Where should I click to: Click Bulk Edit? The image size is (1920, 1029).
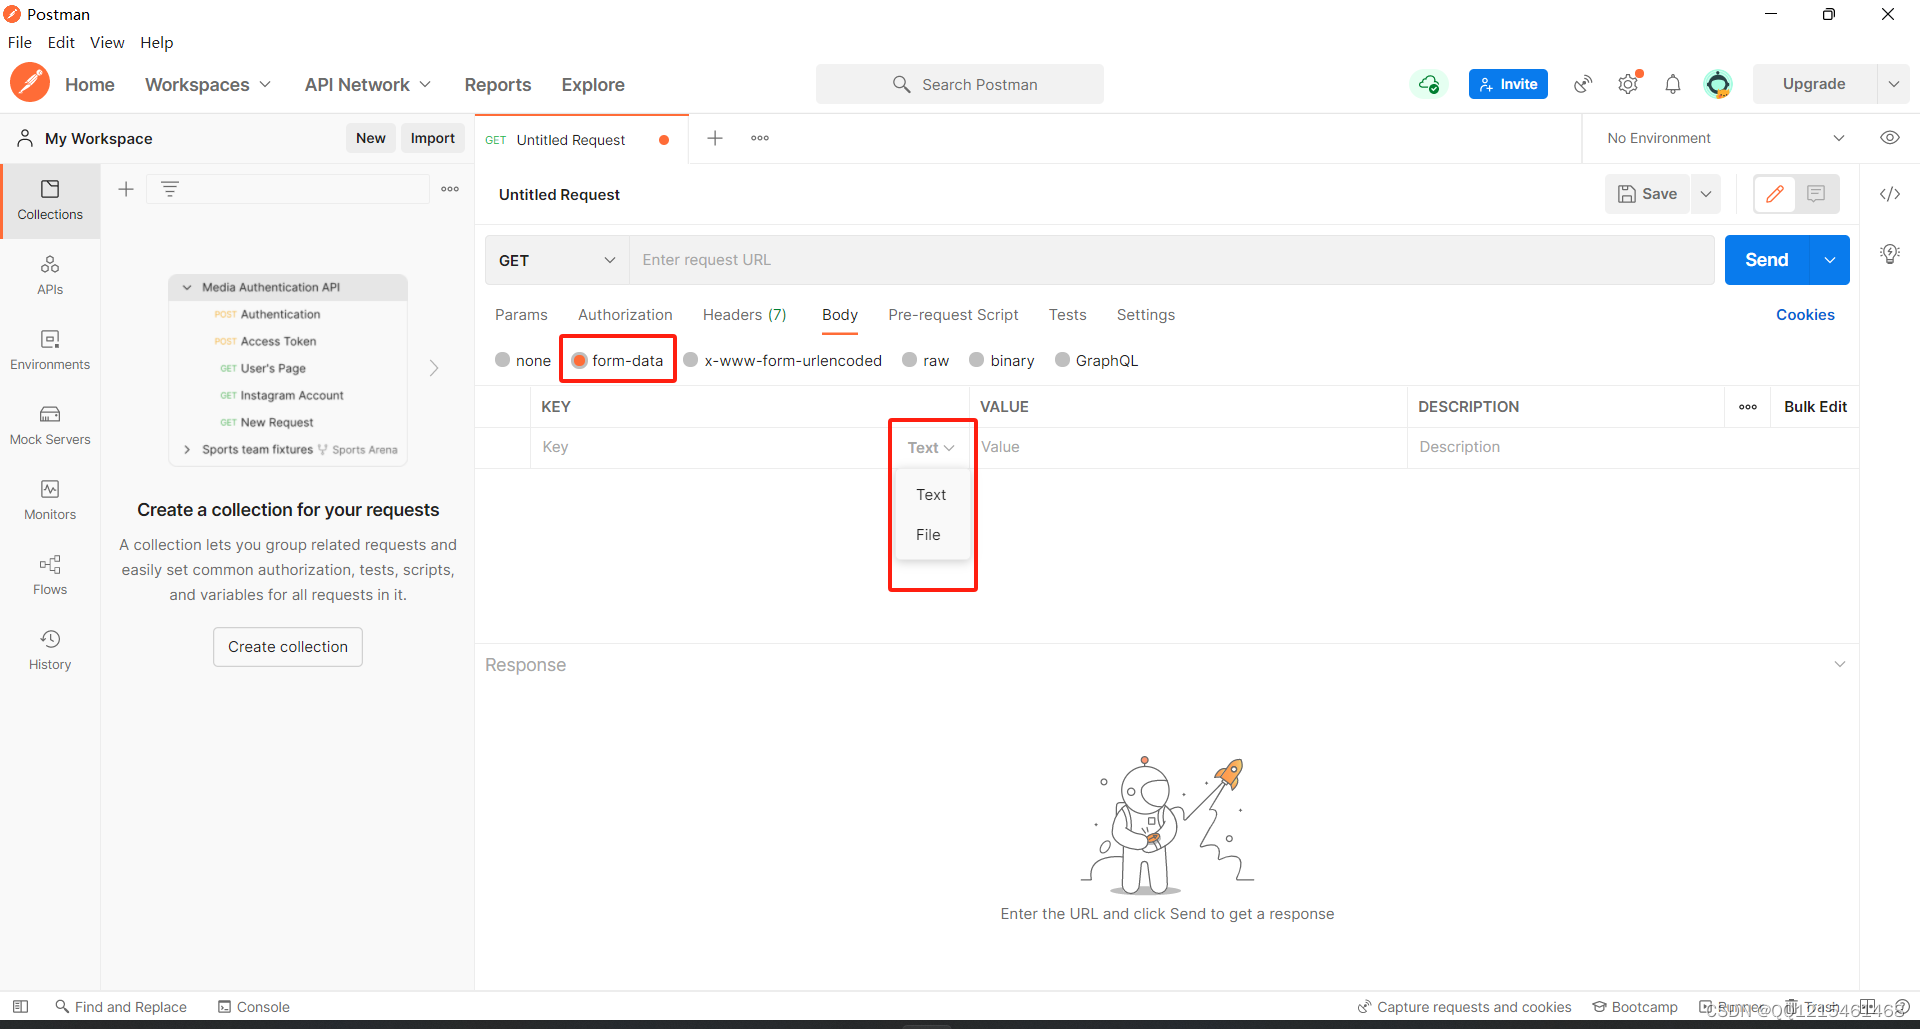point(1815,407)
